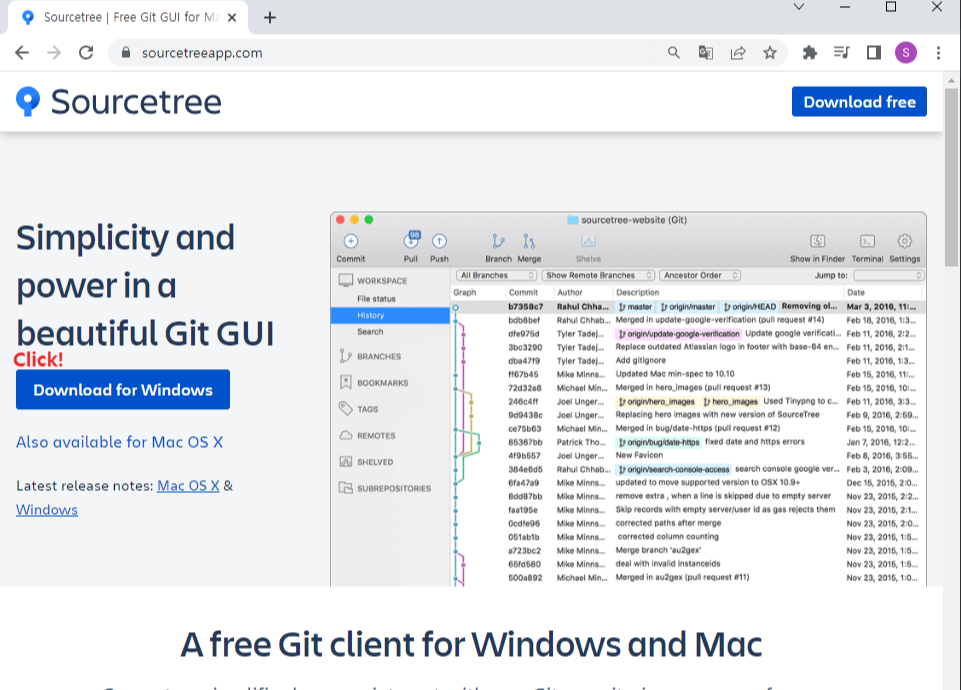The image size is (961, 690).
Task: Click the Branch icon in the app screenshot
Action: pyautogui.click(x=498, y=241)
